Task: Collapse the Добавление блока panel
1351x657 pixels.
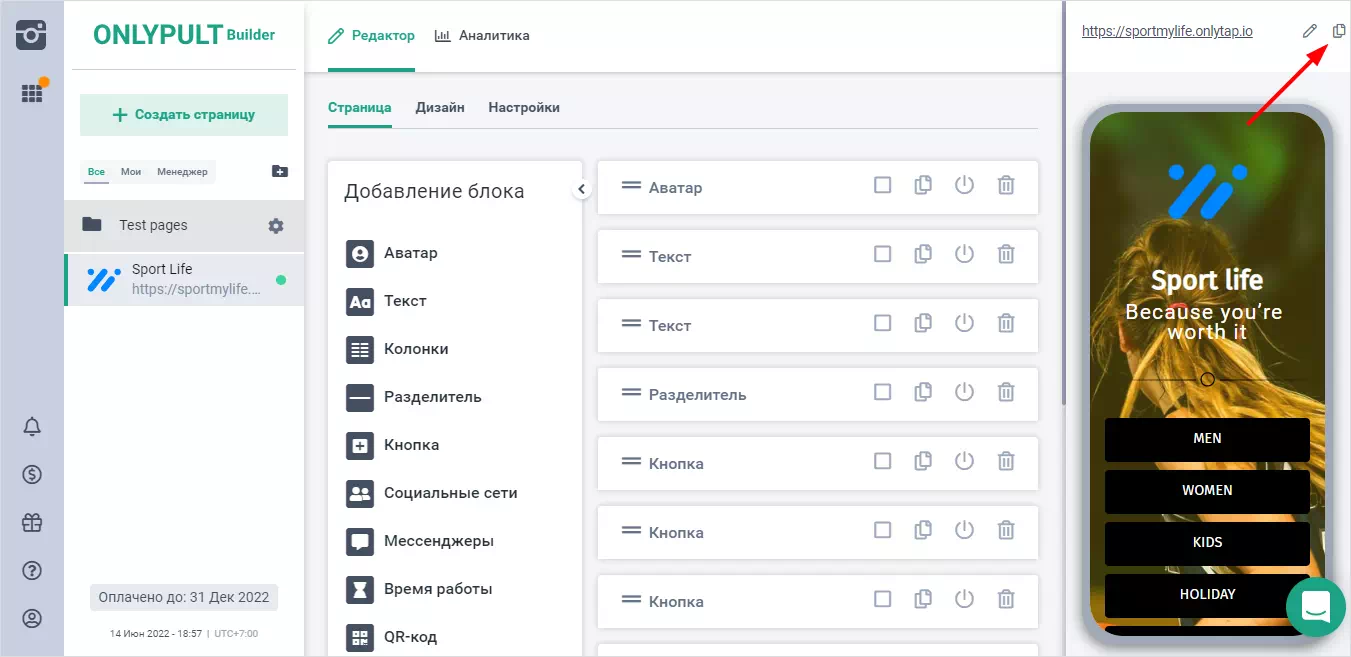Action: 581,189
